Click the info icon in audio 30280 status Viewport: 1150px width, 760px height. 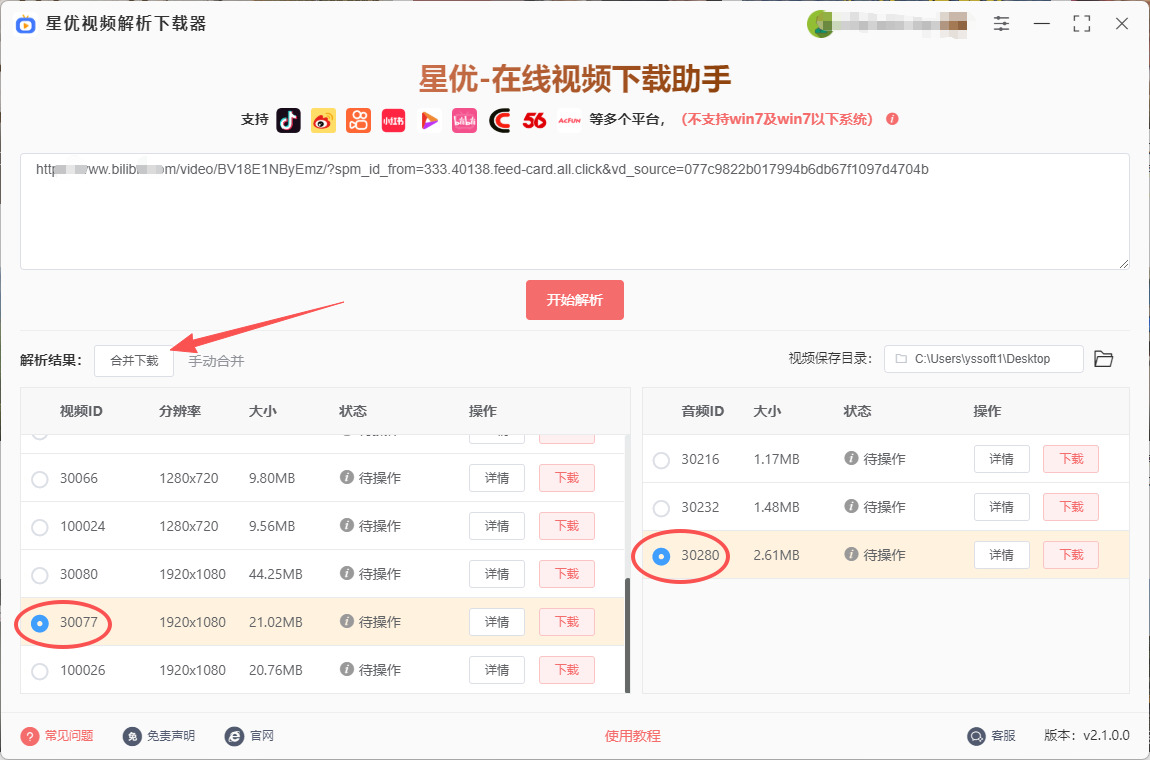[851, 554]
